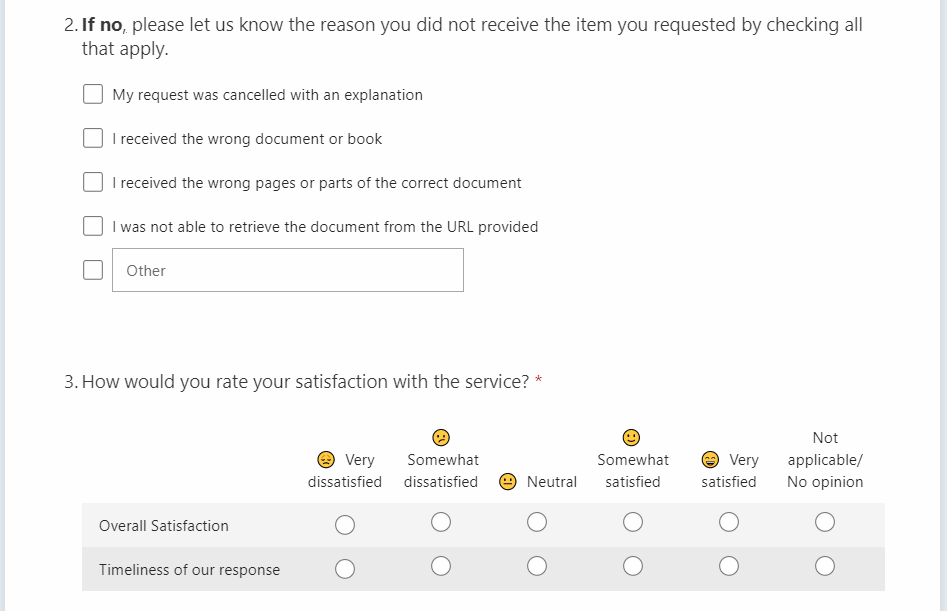Check 'My request was cancelled with an explanation'
947x611 pixels.
click(x=93, y=95)
